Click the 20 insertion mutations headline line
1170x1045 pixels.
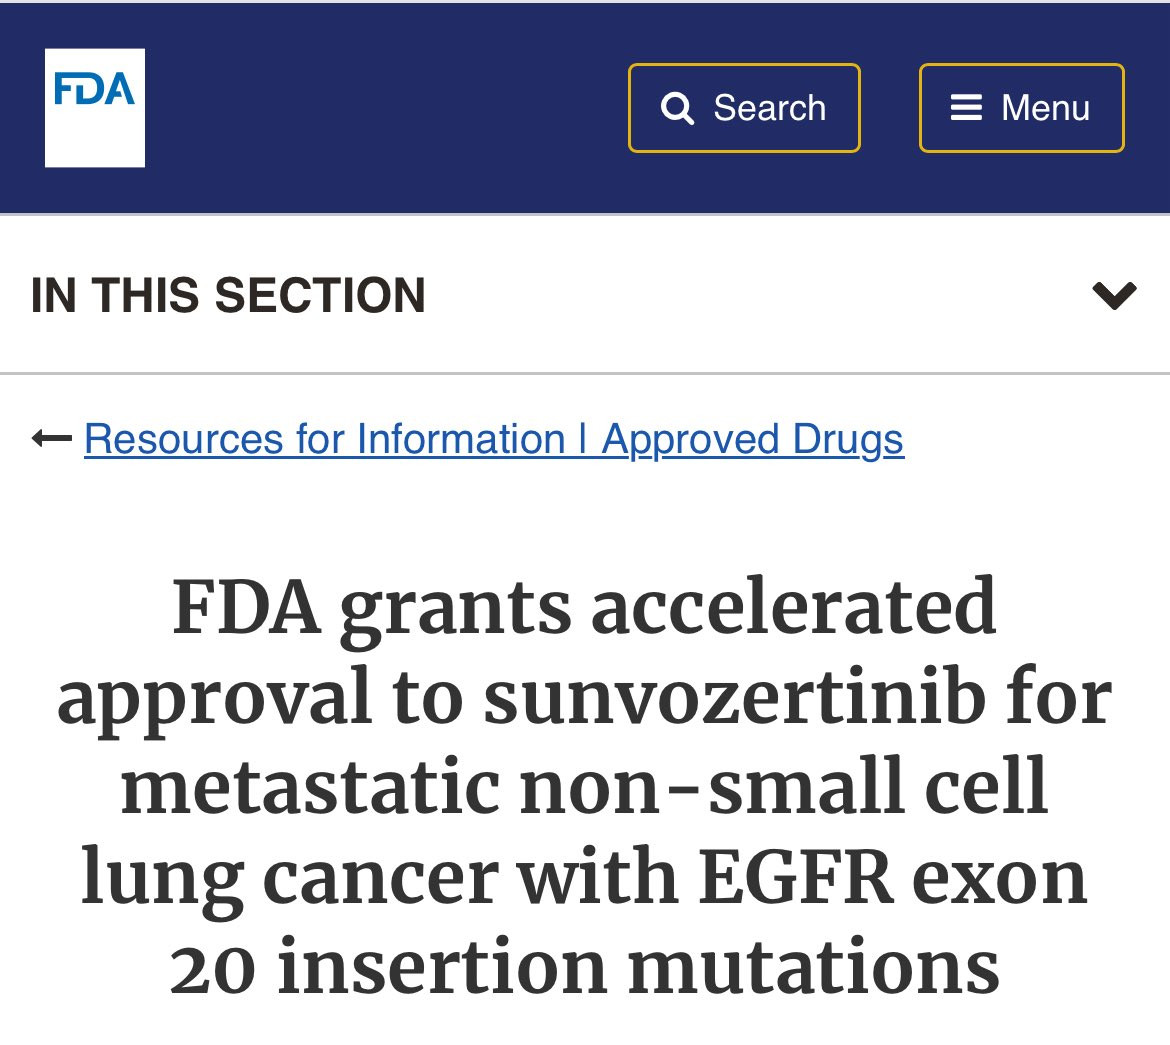pyautogui.click(x=584, y=966)
